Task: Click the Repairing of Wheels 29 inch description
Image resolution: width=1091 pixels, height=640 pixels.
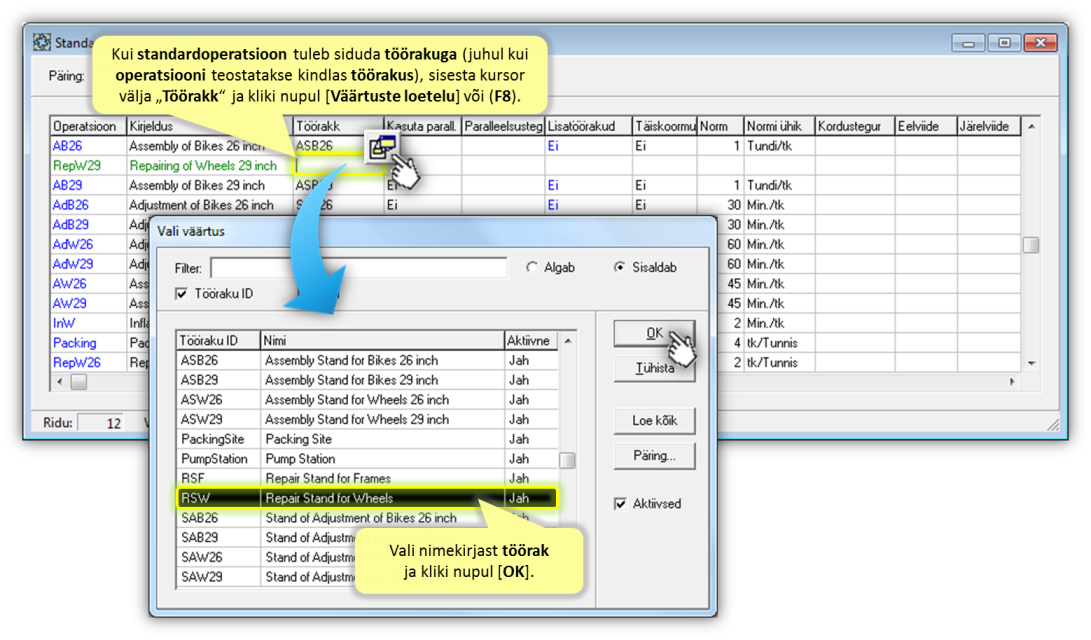Action: (x=203, y=166)
